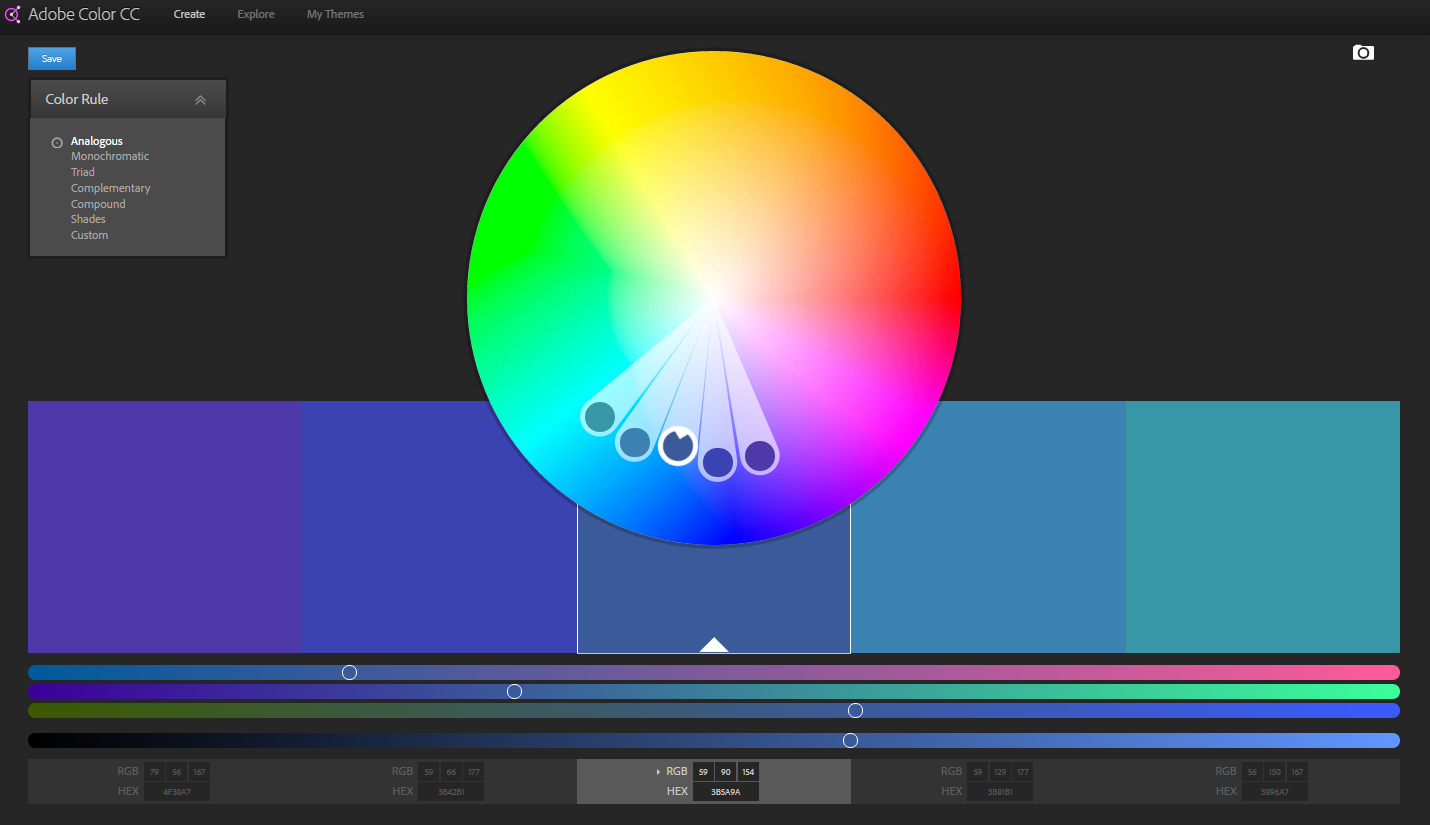Click the Adobe Color CC logo icon

(x=13, y=15)
